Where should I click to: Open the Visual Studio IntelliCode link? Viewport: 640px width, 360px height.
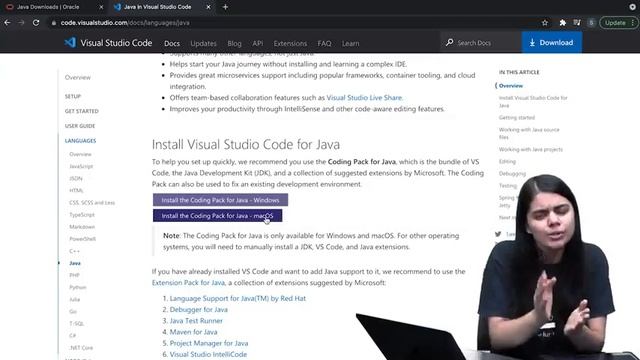208,354
